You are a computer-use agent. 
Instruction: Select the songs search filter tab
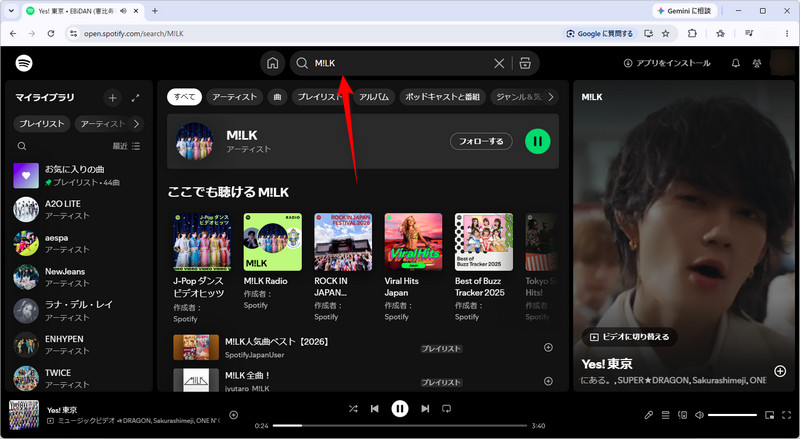(x=278, y=97)
